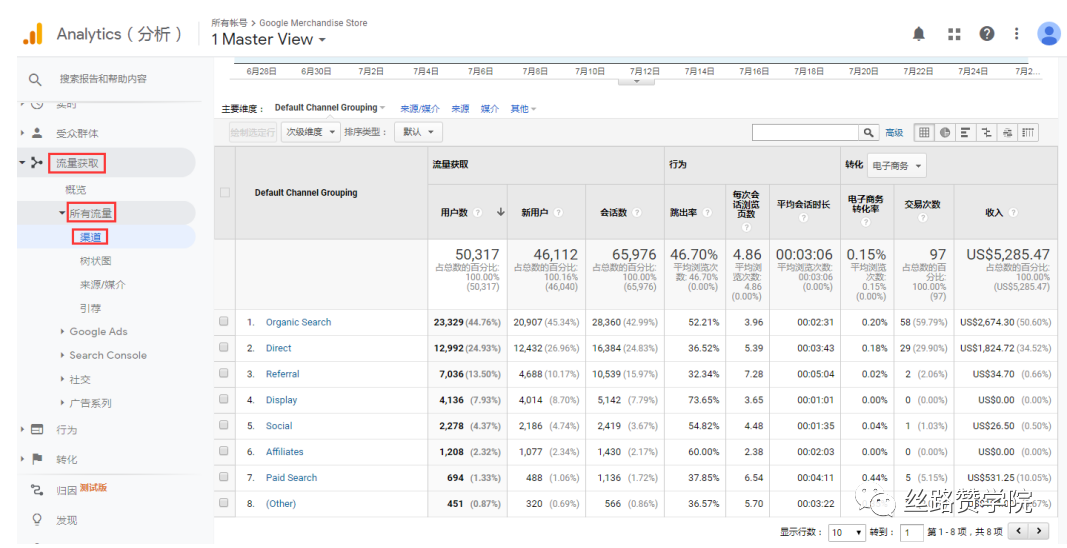Select 来源/媒介 in the sidebar
1067x548 pixels.
point(103,285)
